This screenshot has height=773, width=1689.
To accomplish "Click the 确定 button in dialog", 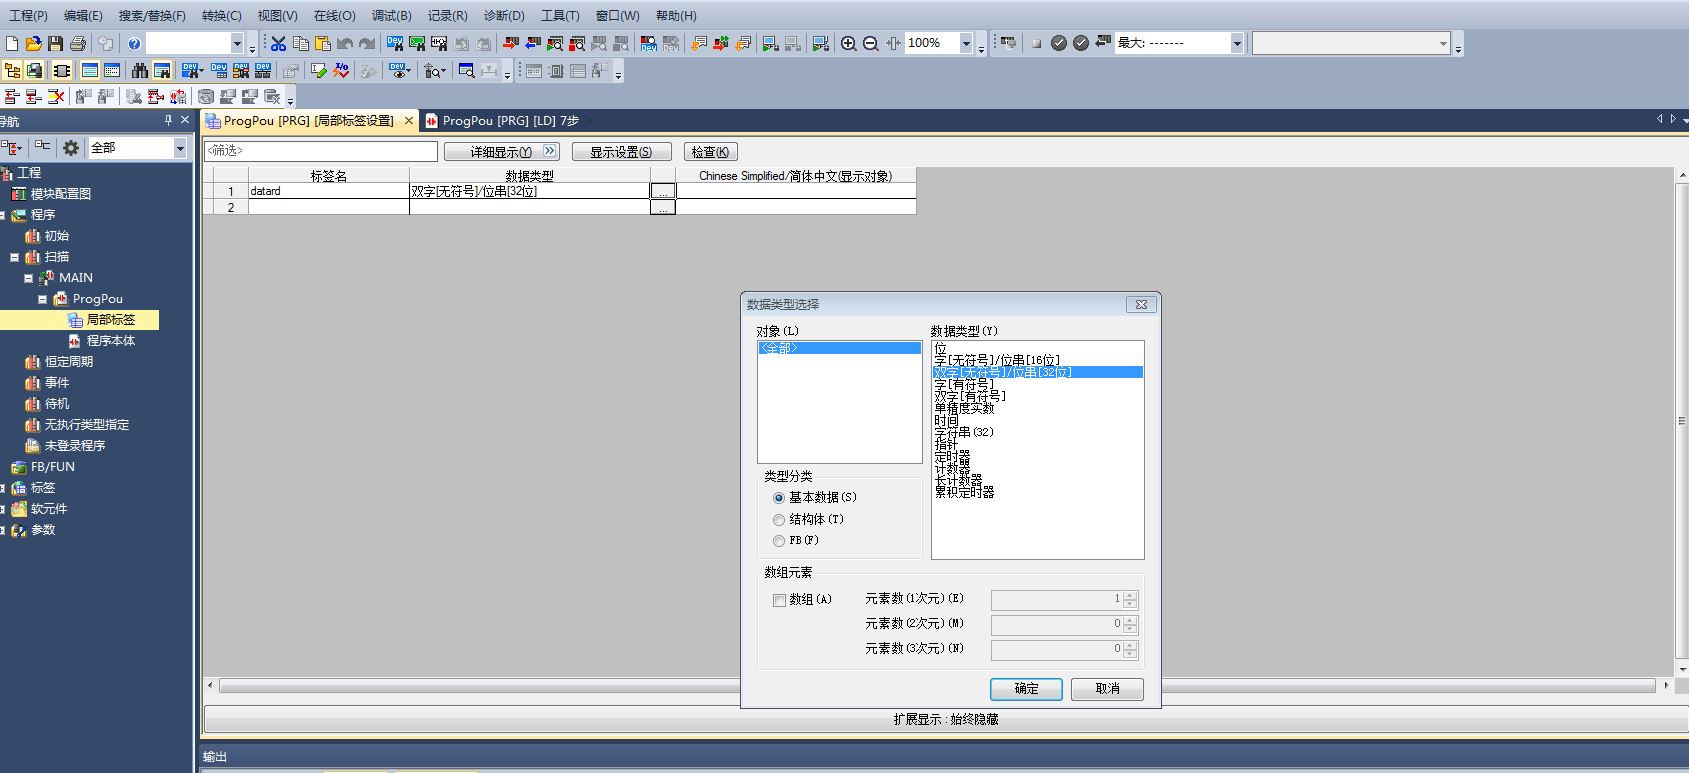I will tap(1026, 689).
